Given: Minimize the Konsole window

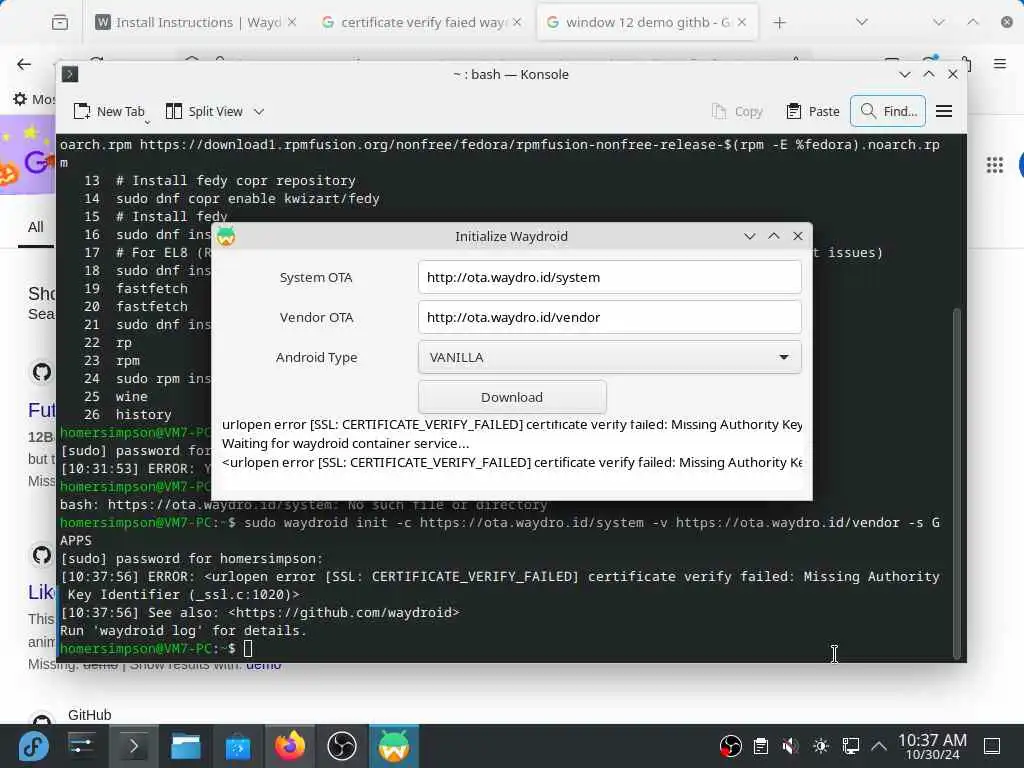Looking at the screenshot, I should click(x=904, y=74).
